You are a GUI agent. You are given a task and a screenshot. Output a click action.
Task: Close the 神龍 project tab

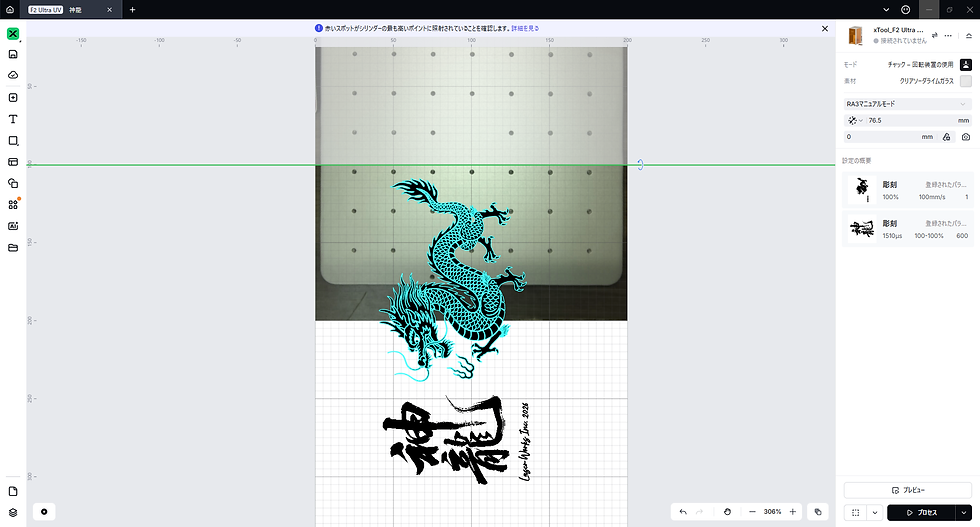click(x=109, y=10)
